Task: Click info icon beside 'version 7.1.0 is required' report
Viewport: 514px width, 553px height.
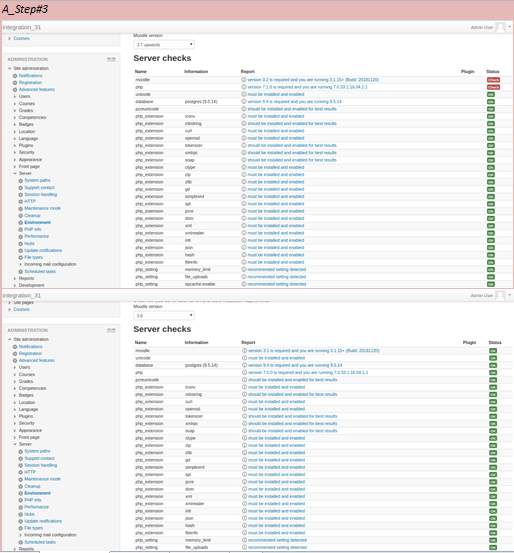Action: 244,87
